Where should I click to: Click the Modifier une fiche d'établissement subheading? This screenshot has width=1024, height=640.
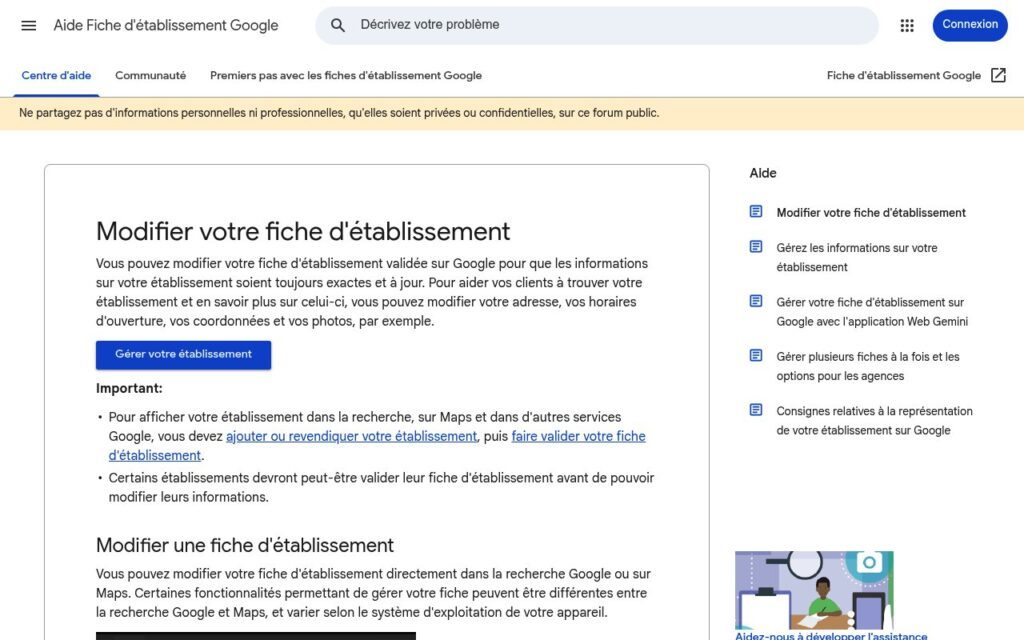coord(245,545)
